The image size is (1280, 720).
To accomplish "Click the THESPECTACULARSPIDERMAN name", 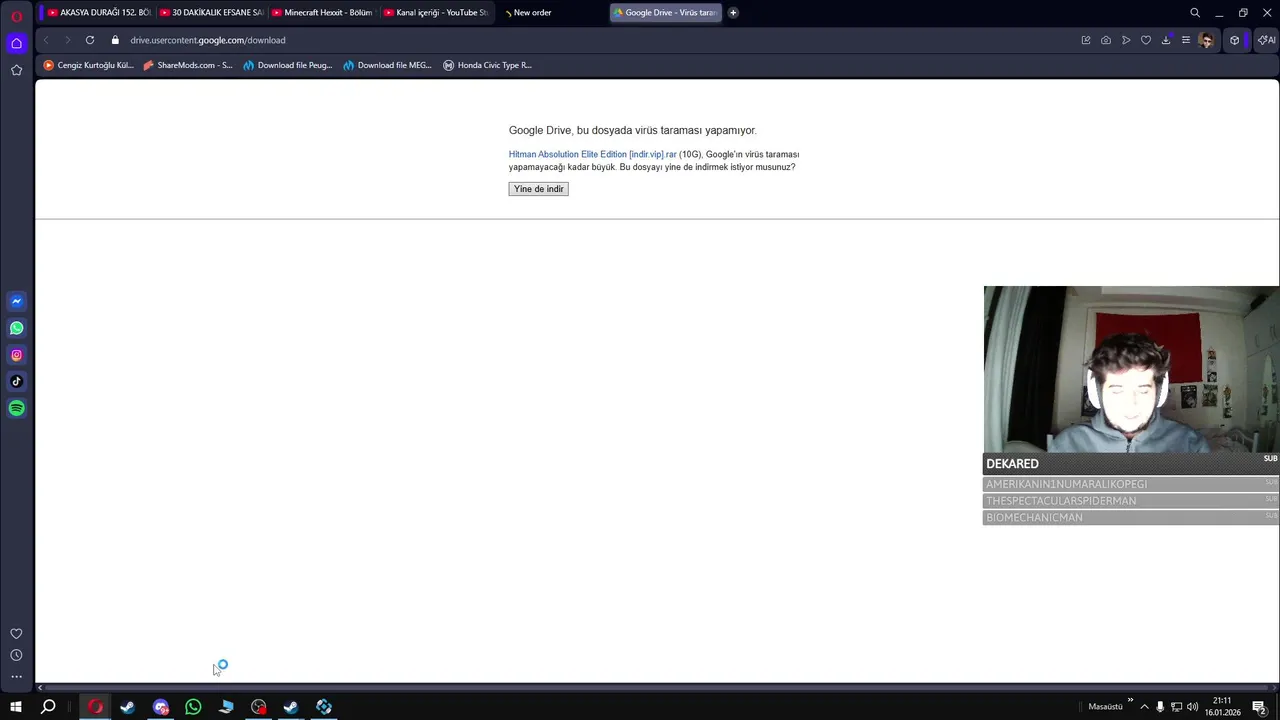I will tap(1061, 501).
